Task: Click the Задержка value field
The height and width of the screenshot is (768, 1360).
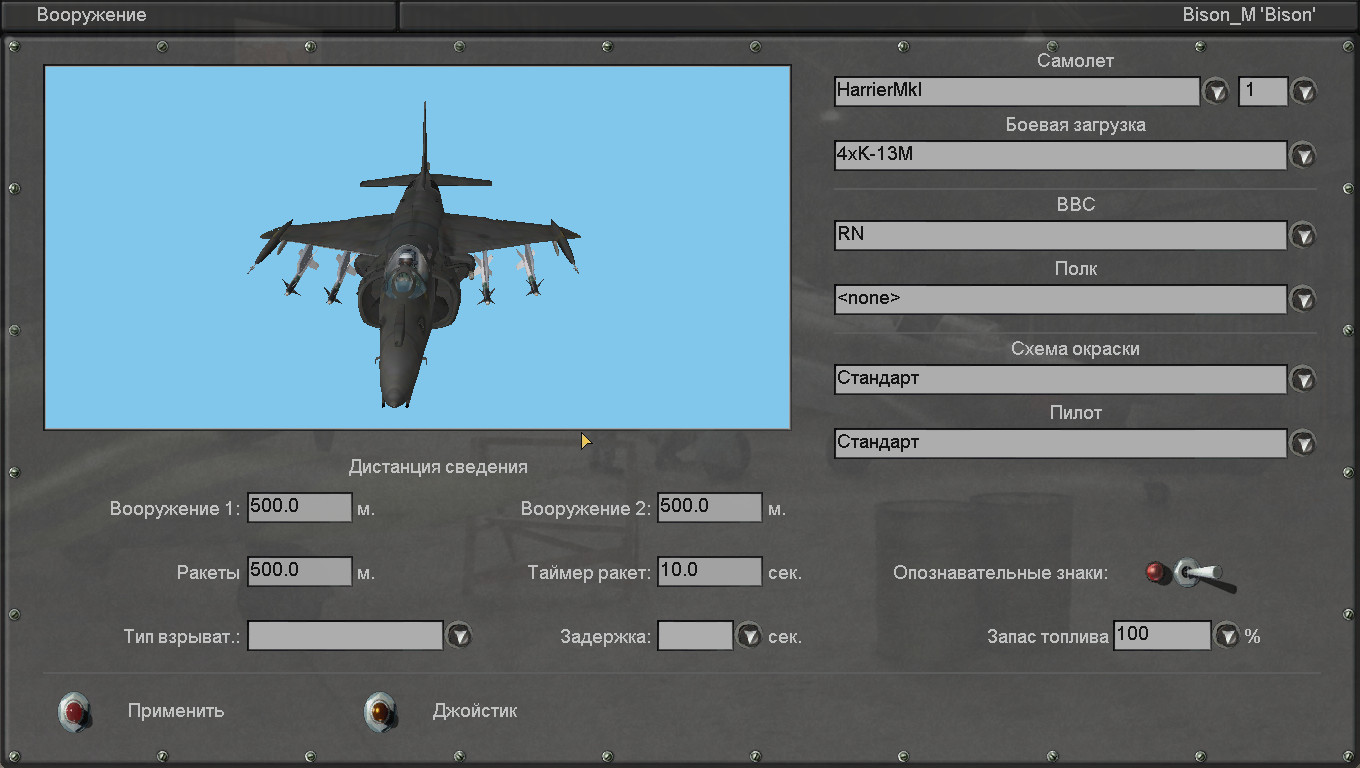Action: point(696,635)
